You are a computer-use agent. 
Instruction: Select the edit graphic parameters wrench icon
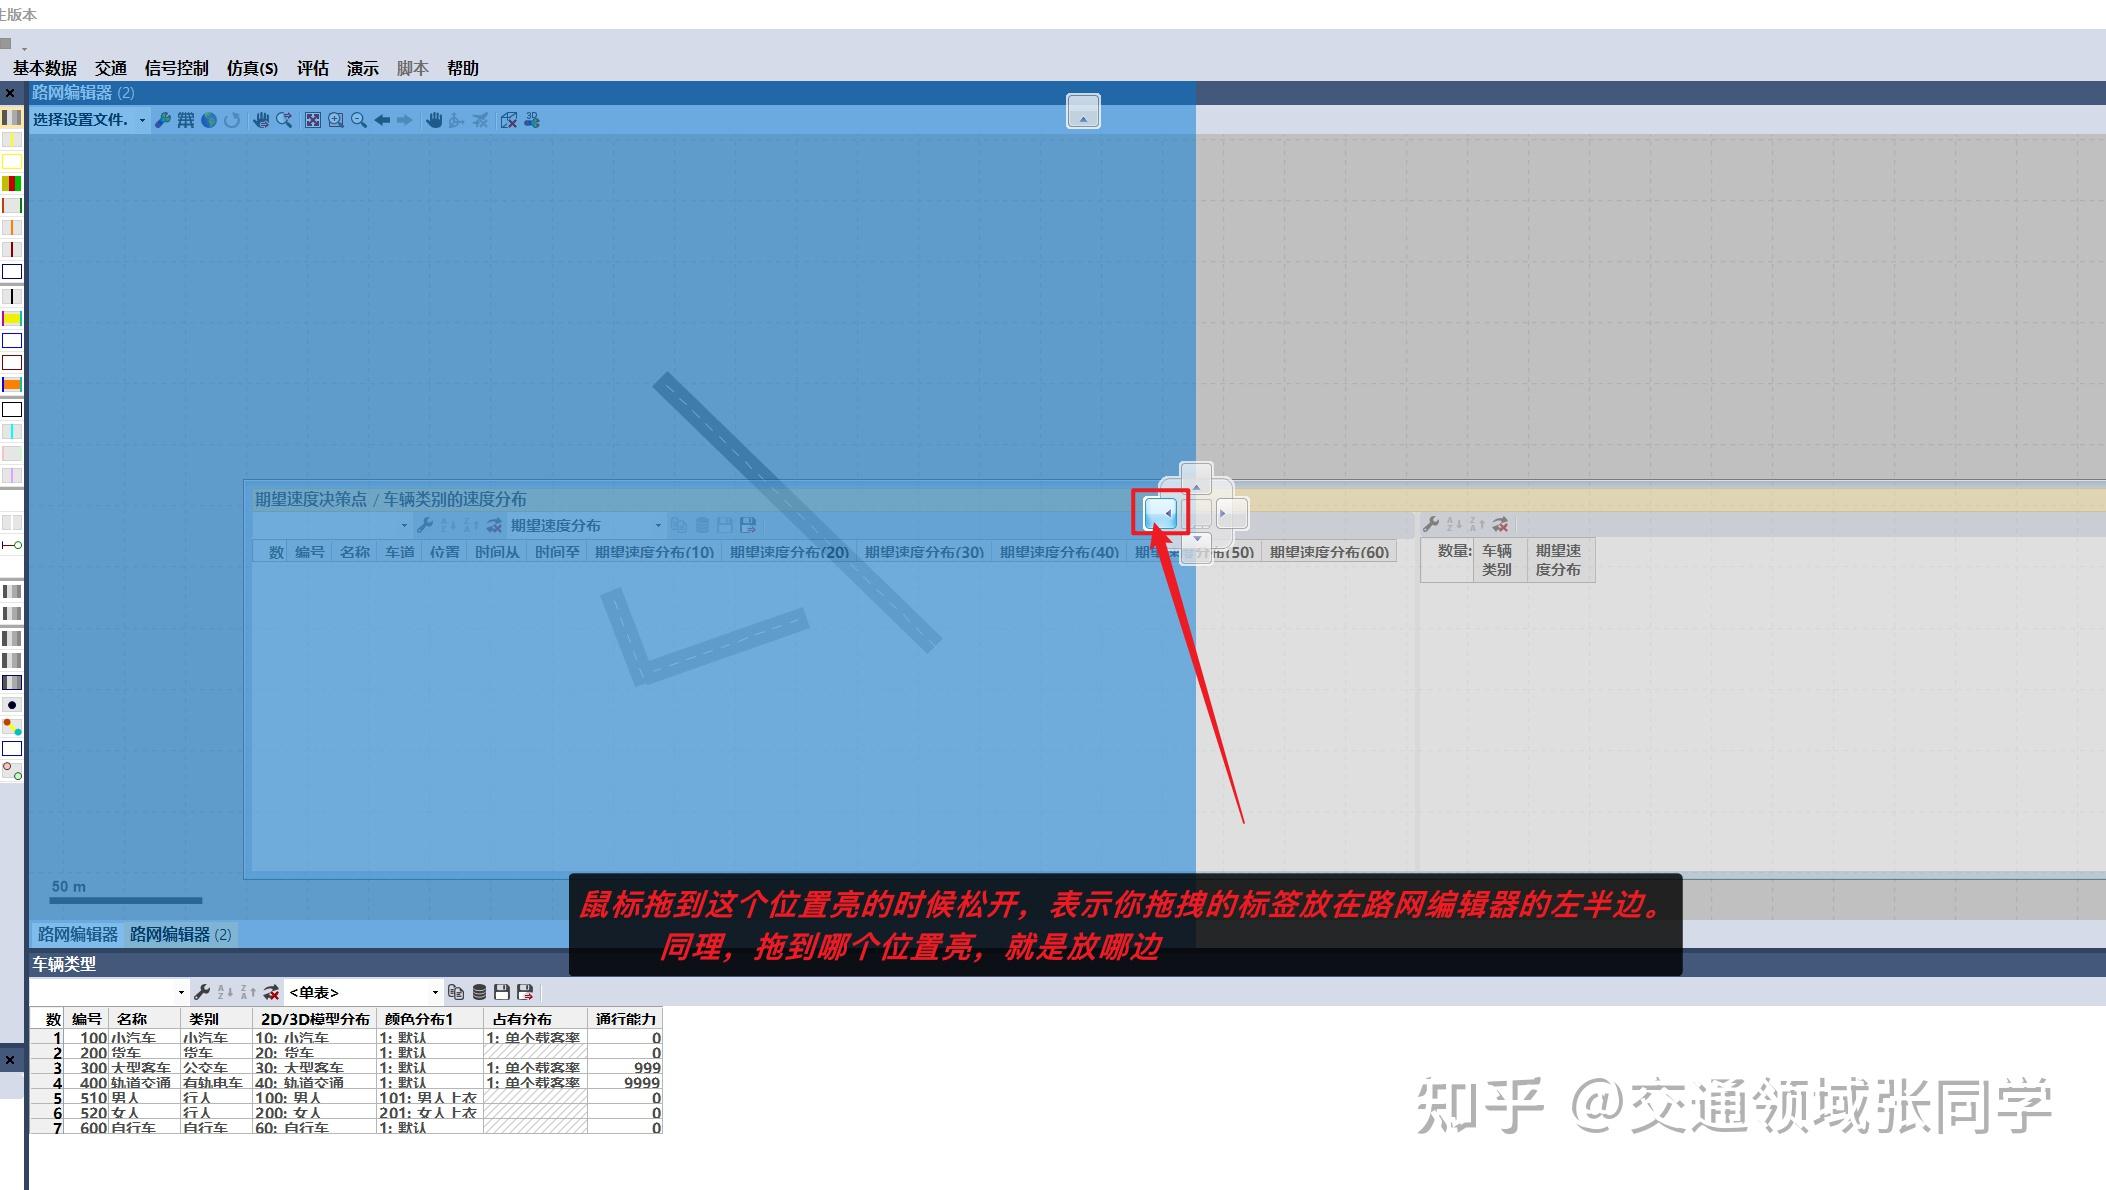163,119
